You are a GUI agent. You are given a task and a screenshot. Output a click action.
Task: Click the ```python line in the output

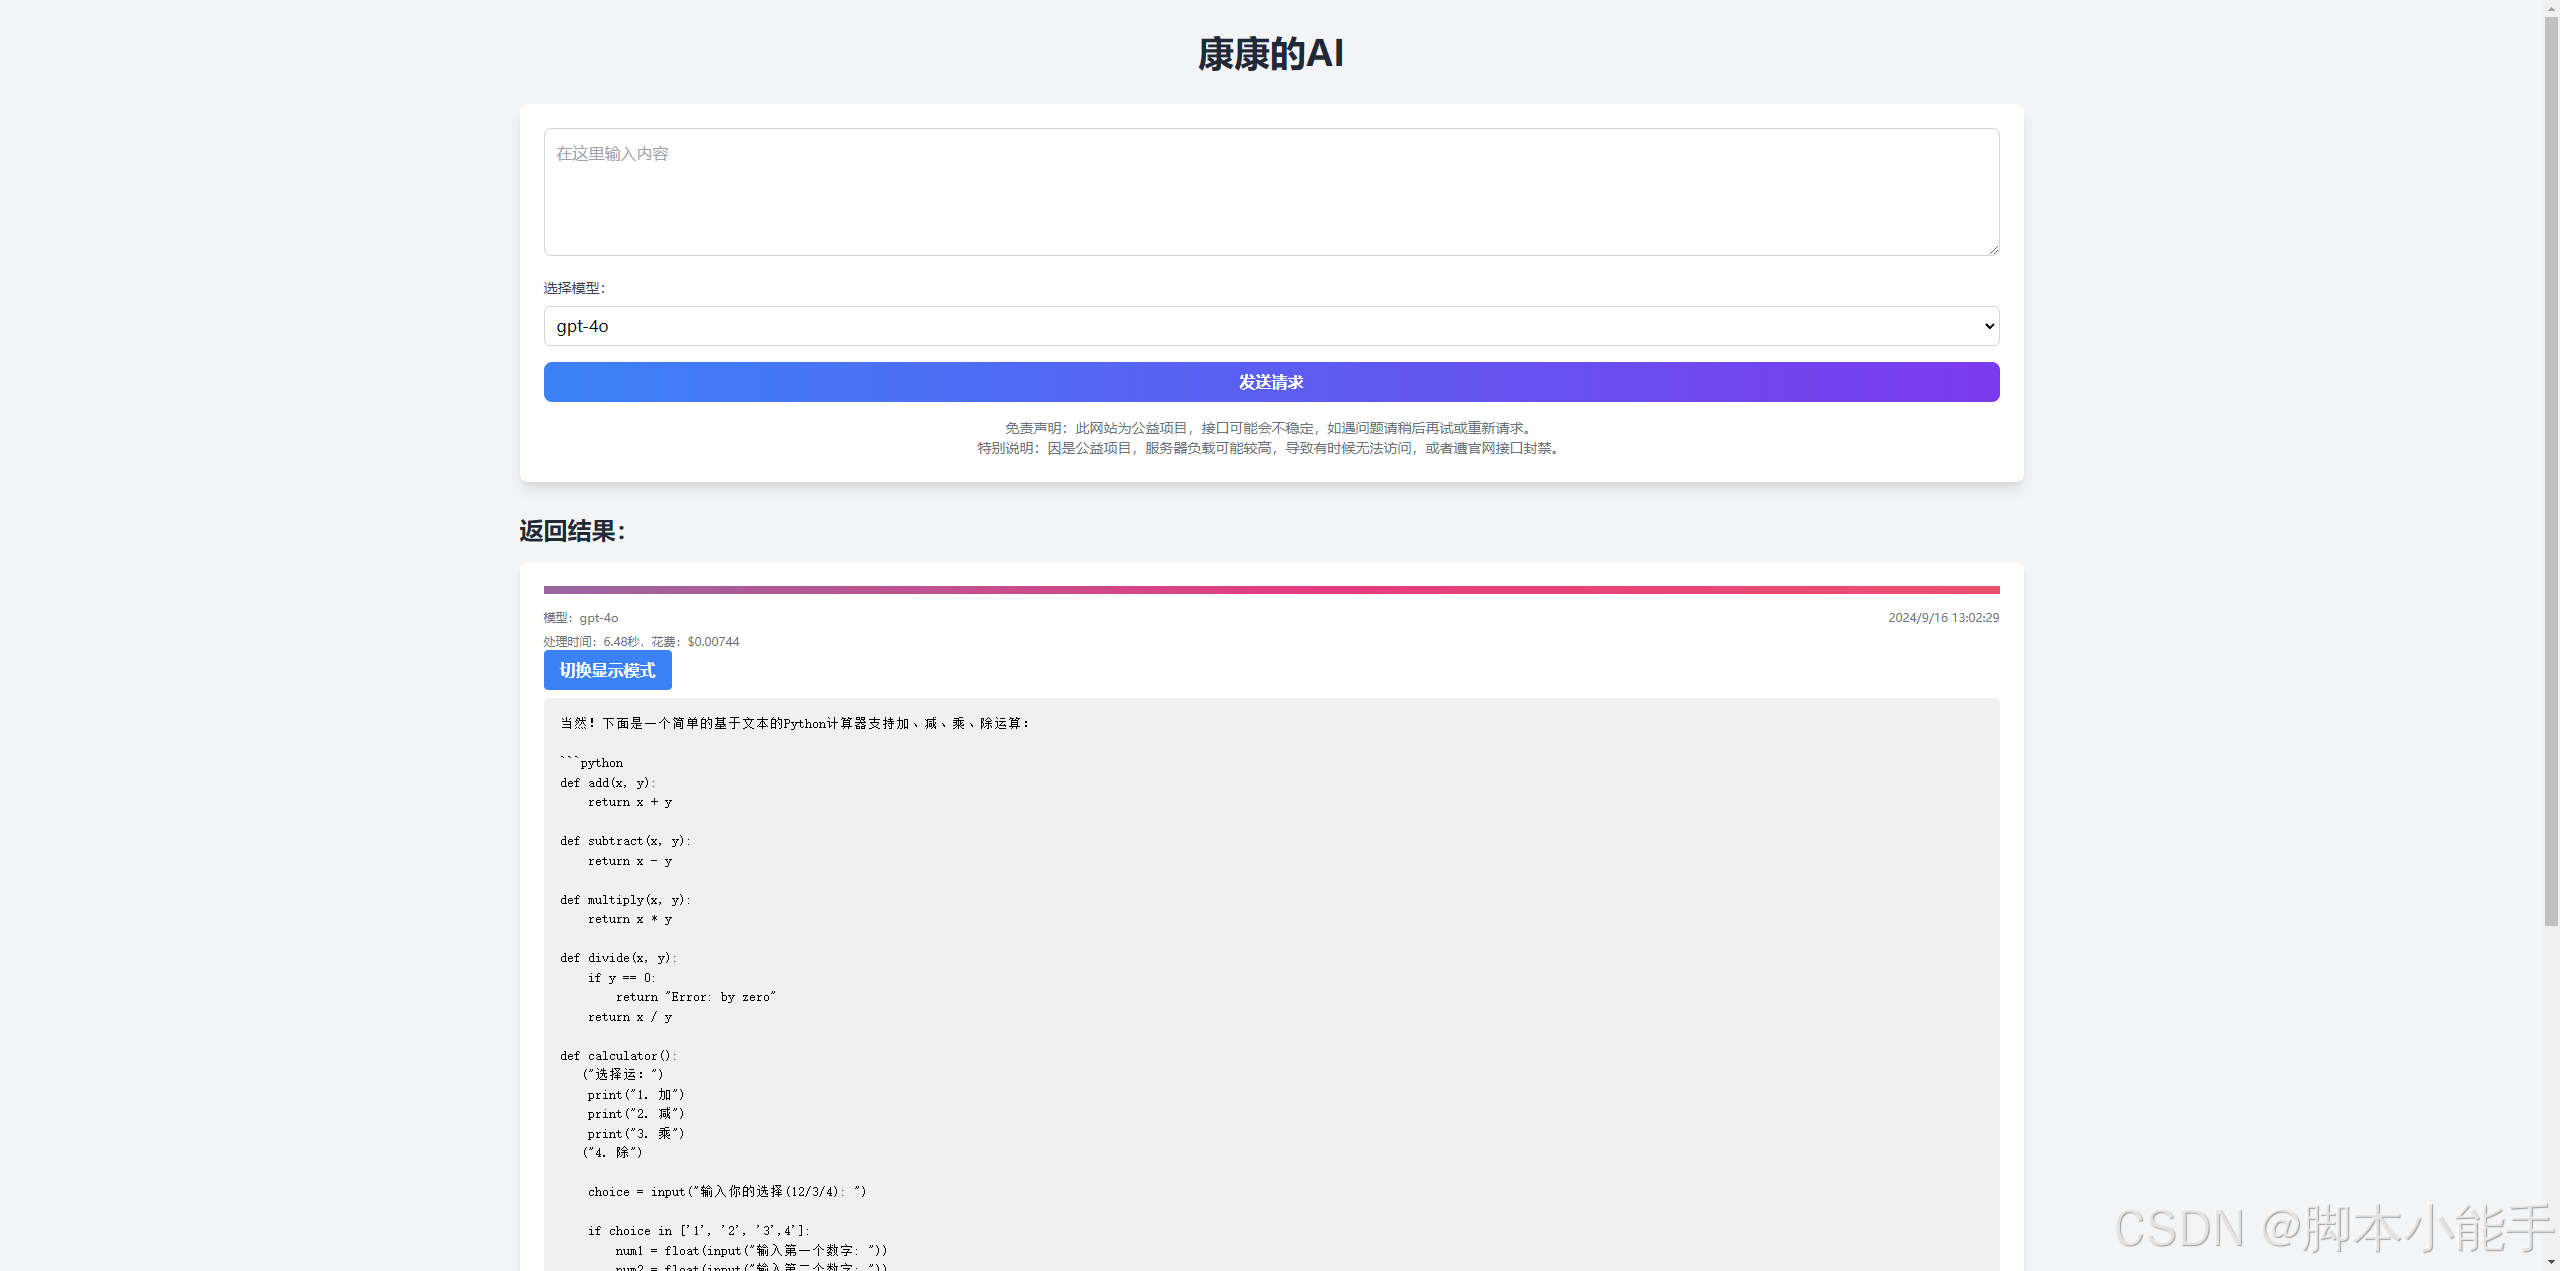tap(592, 763)
